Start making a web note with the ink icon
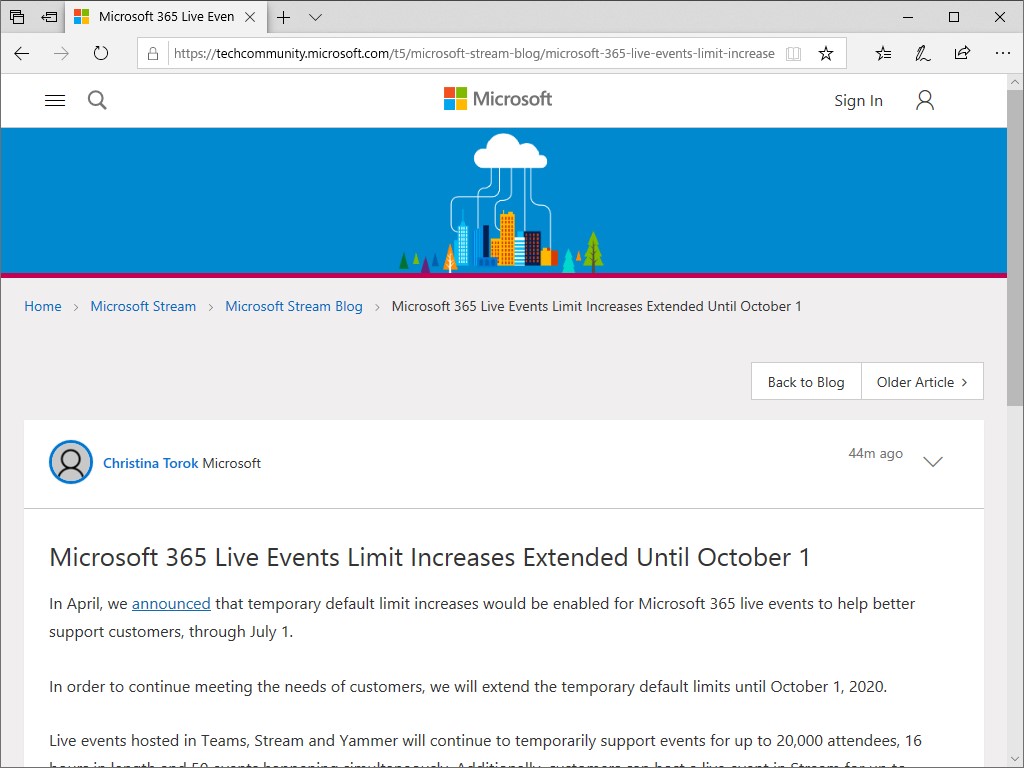 pos(922,53)
